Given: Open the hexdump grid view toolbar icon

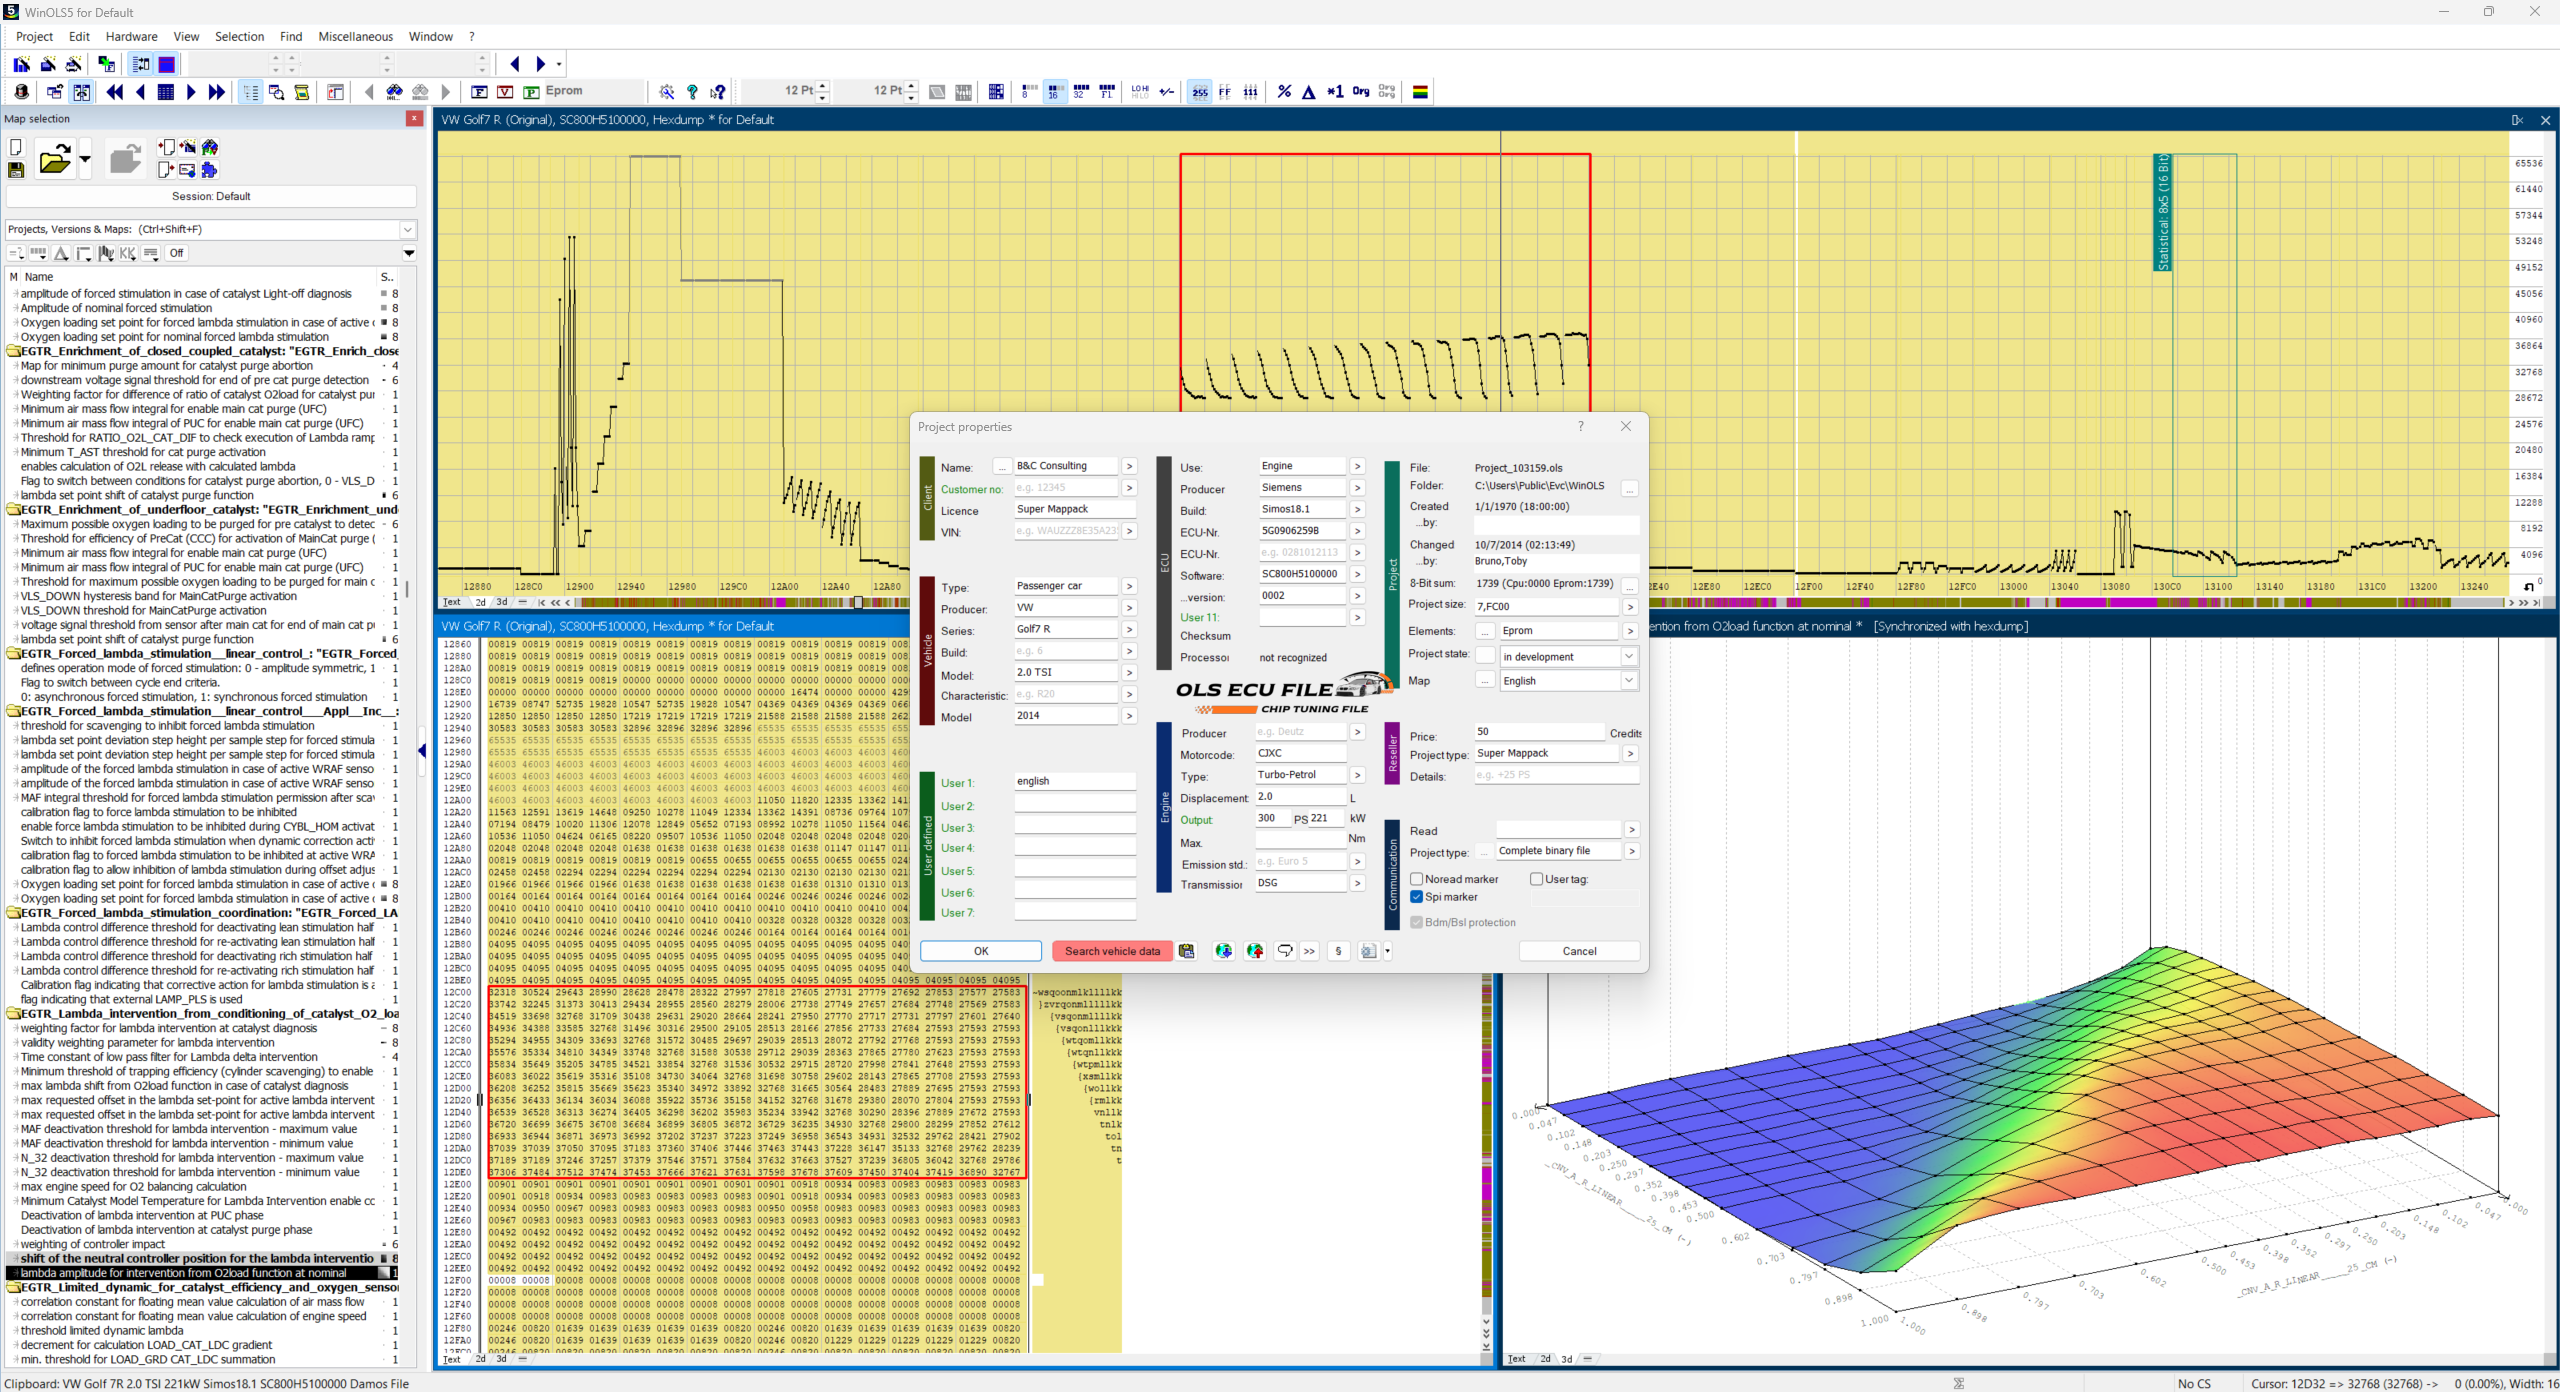Looking at the screenshot, I should [x=166, y=92].
